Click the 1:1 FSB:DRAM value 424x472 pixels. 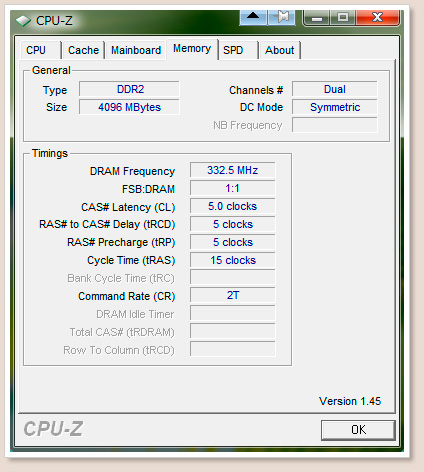(x=233, y=188)
